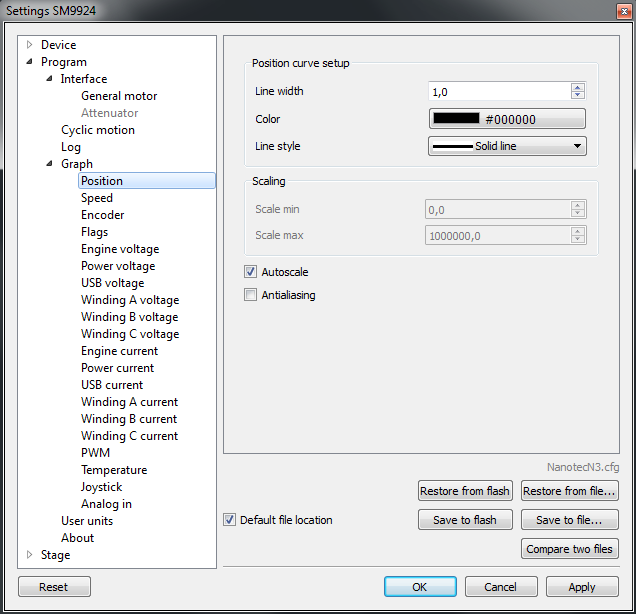
Task: Click the Compare two files button
Action: click(569, 549)
